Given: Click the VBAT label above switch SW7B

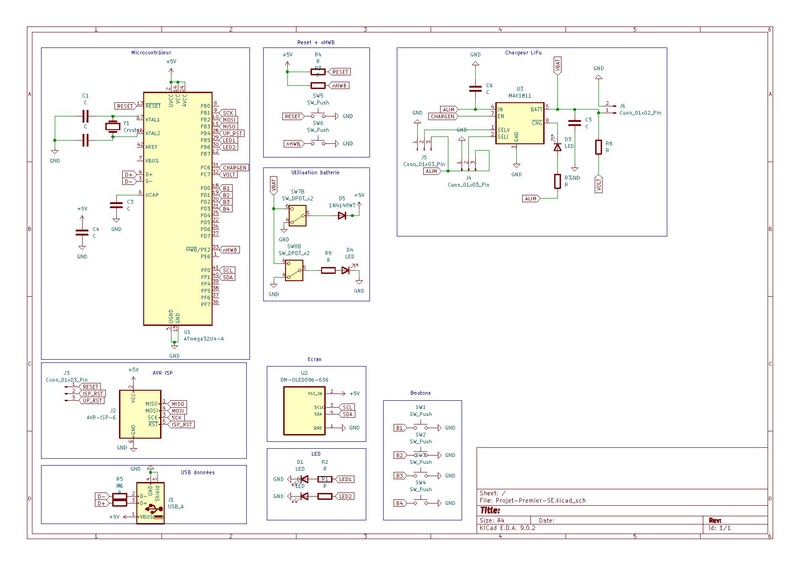Looking at the screenshot, I should [273, 186].
